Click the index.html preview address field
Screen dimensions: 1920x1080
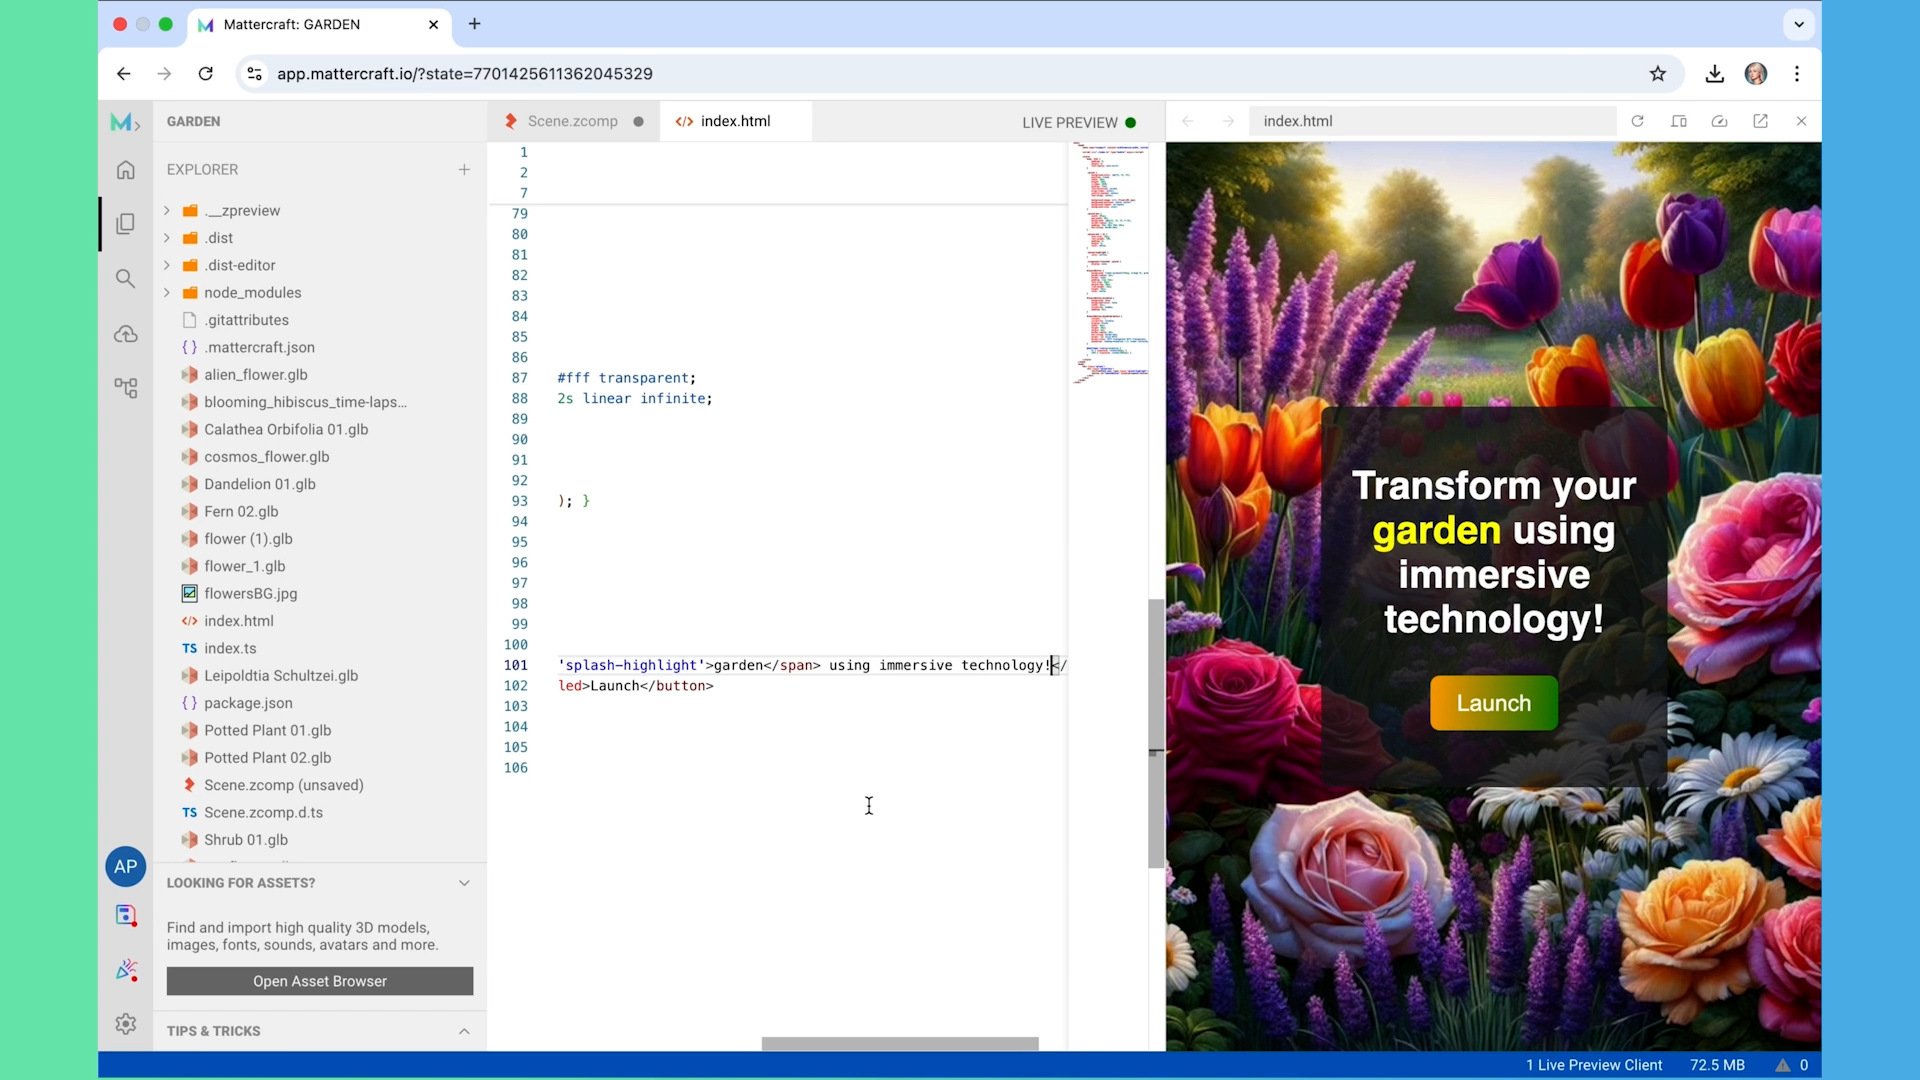(1432, 121)
